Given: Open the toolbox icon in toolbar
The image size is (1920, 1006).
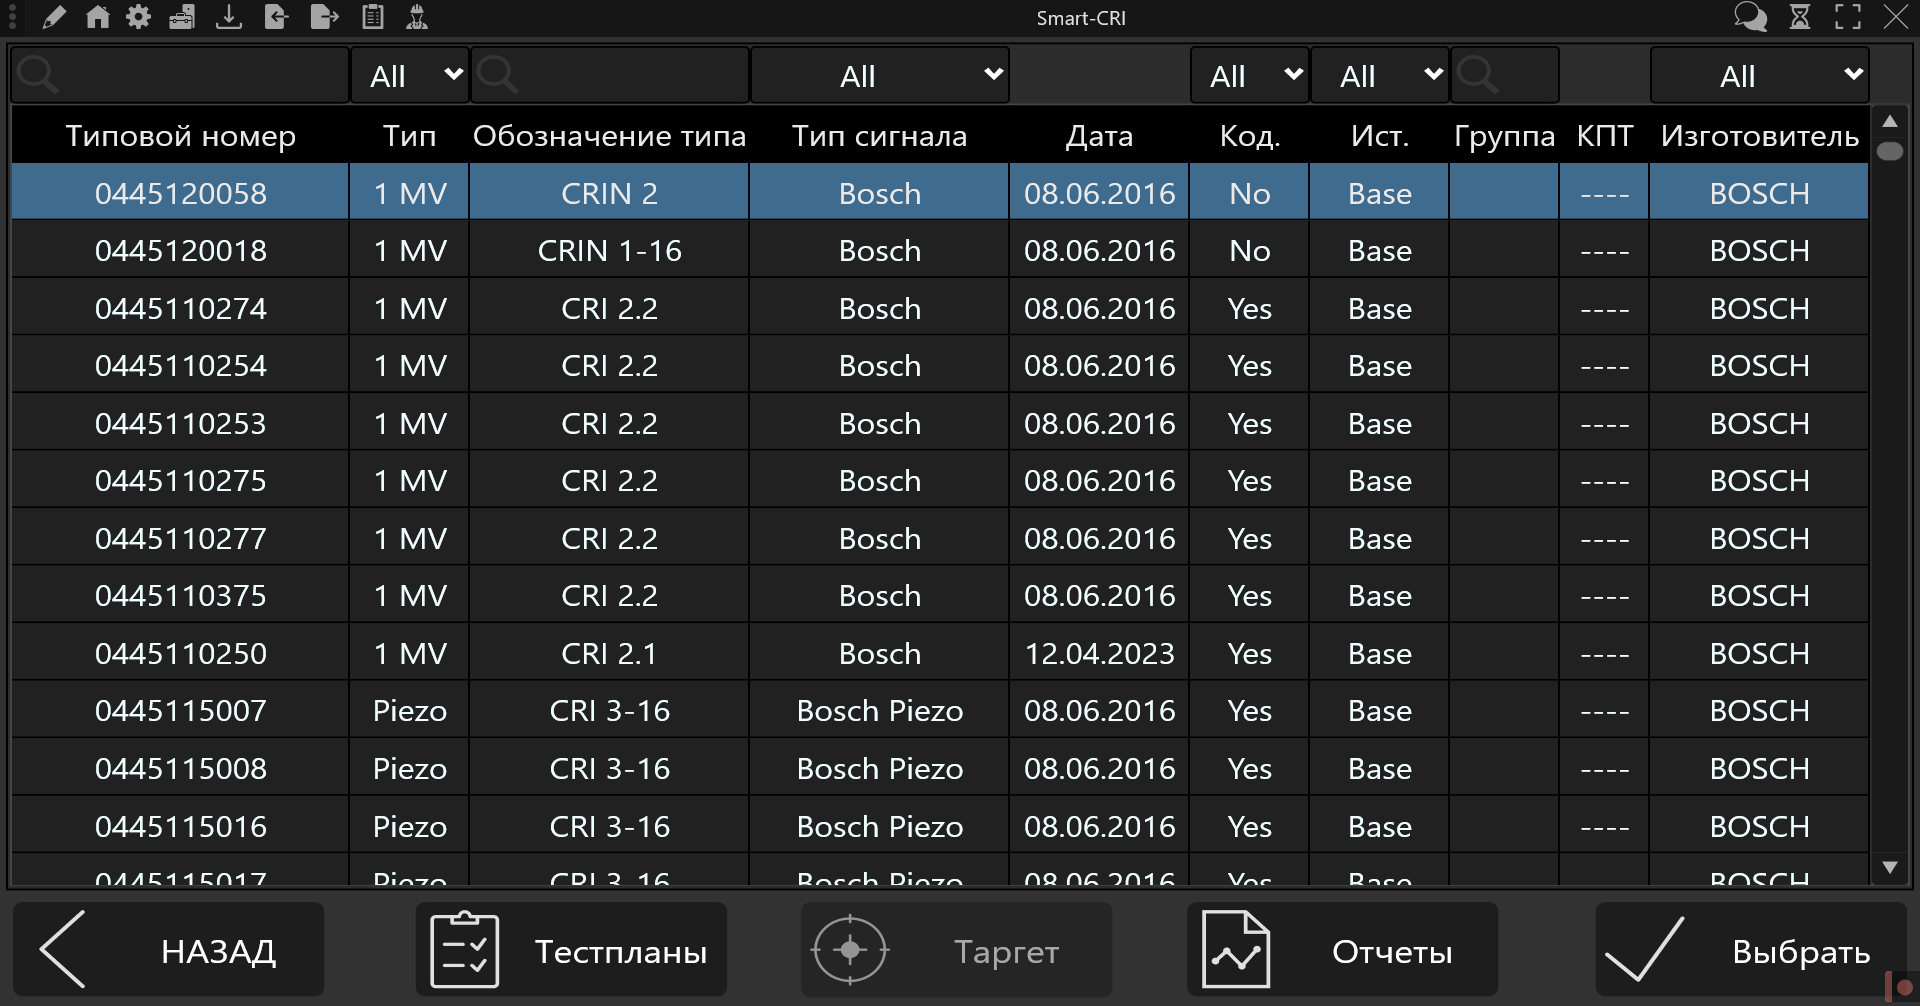Looking at the screenshot, I should [182, 17].
